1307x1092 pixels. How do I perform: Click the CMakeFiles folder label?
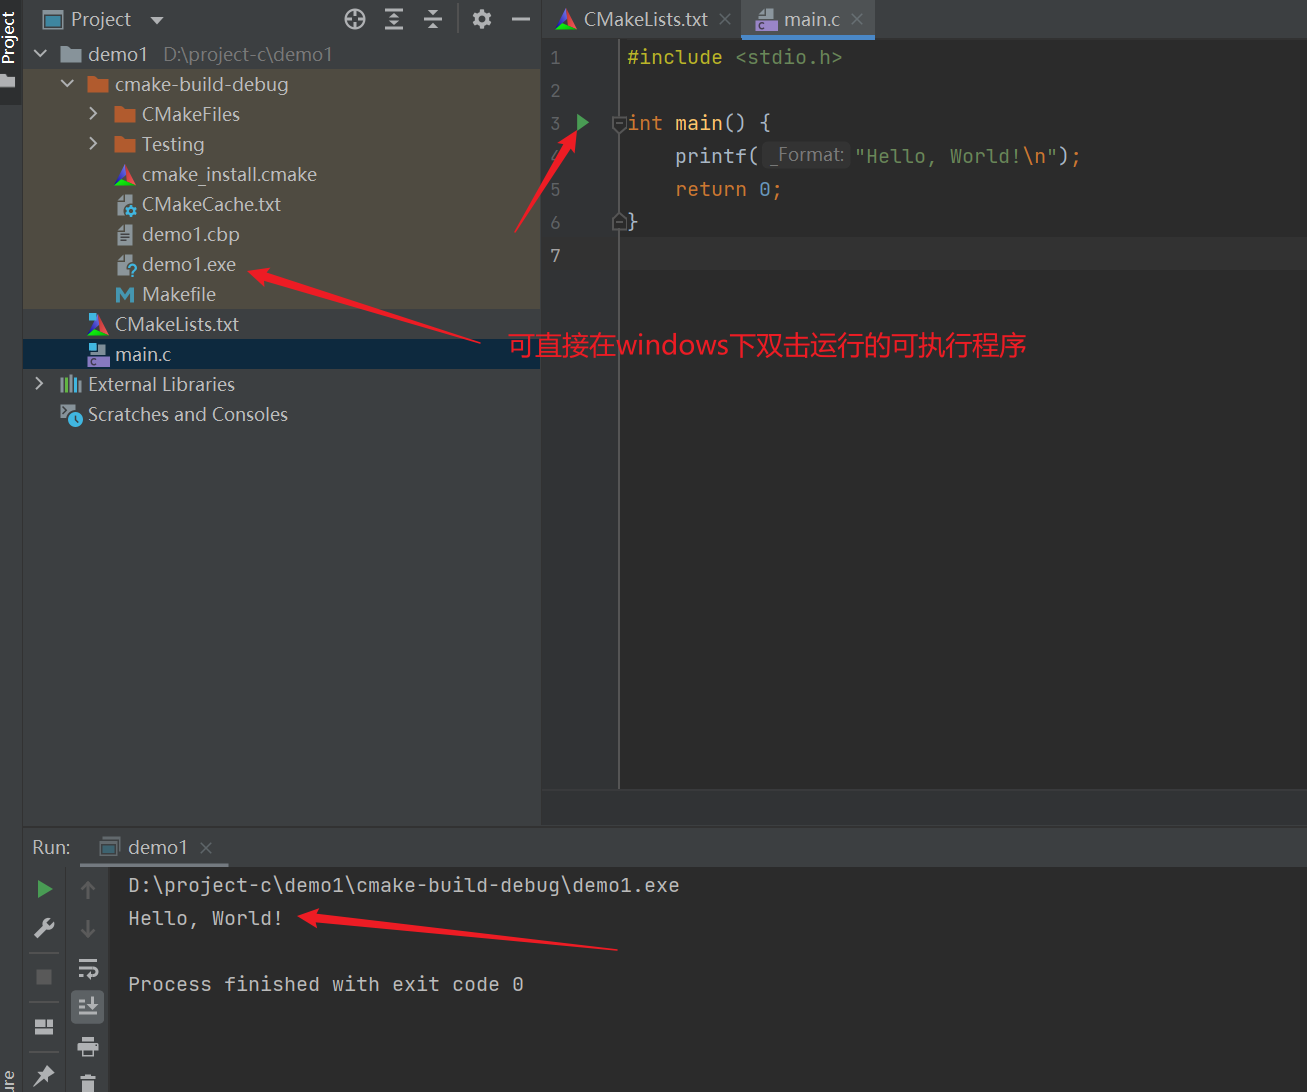[x=191, y=114]
